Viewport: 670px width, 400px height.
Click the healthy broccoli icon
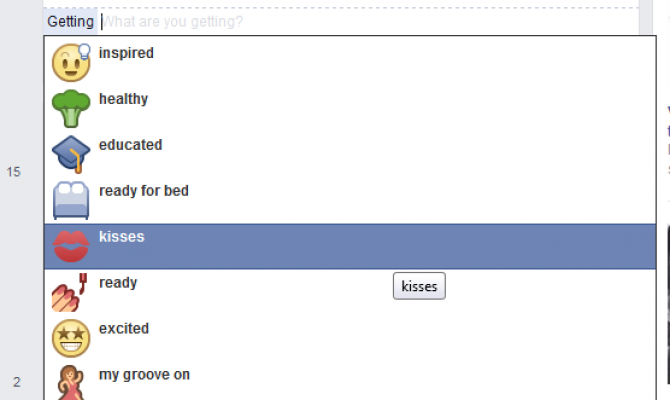click(71, 108)
